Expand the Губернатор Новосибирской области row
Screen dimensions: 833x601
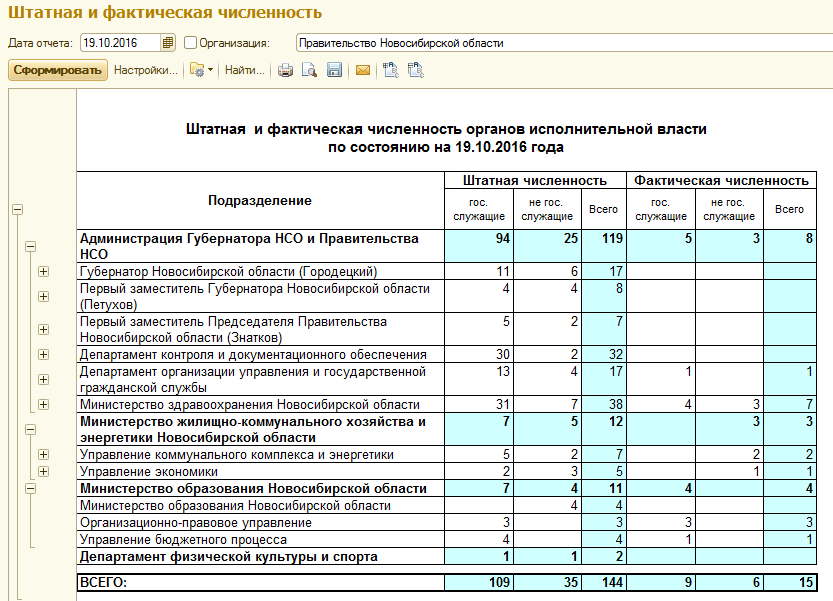tap(44, 272)
